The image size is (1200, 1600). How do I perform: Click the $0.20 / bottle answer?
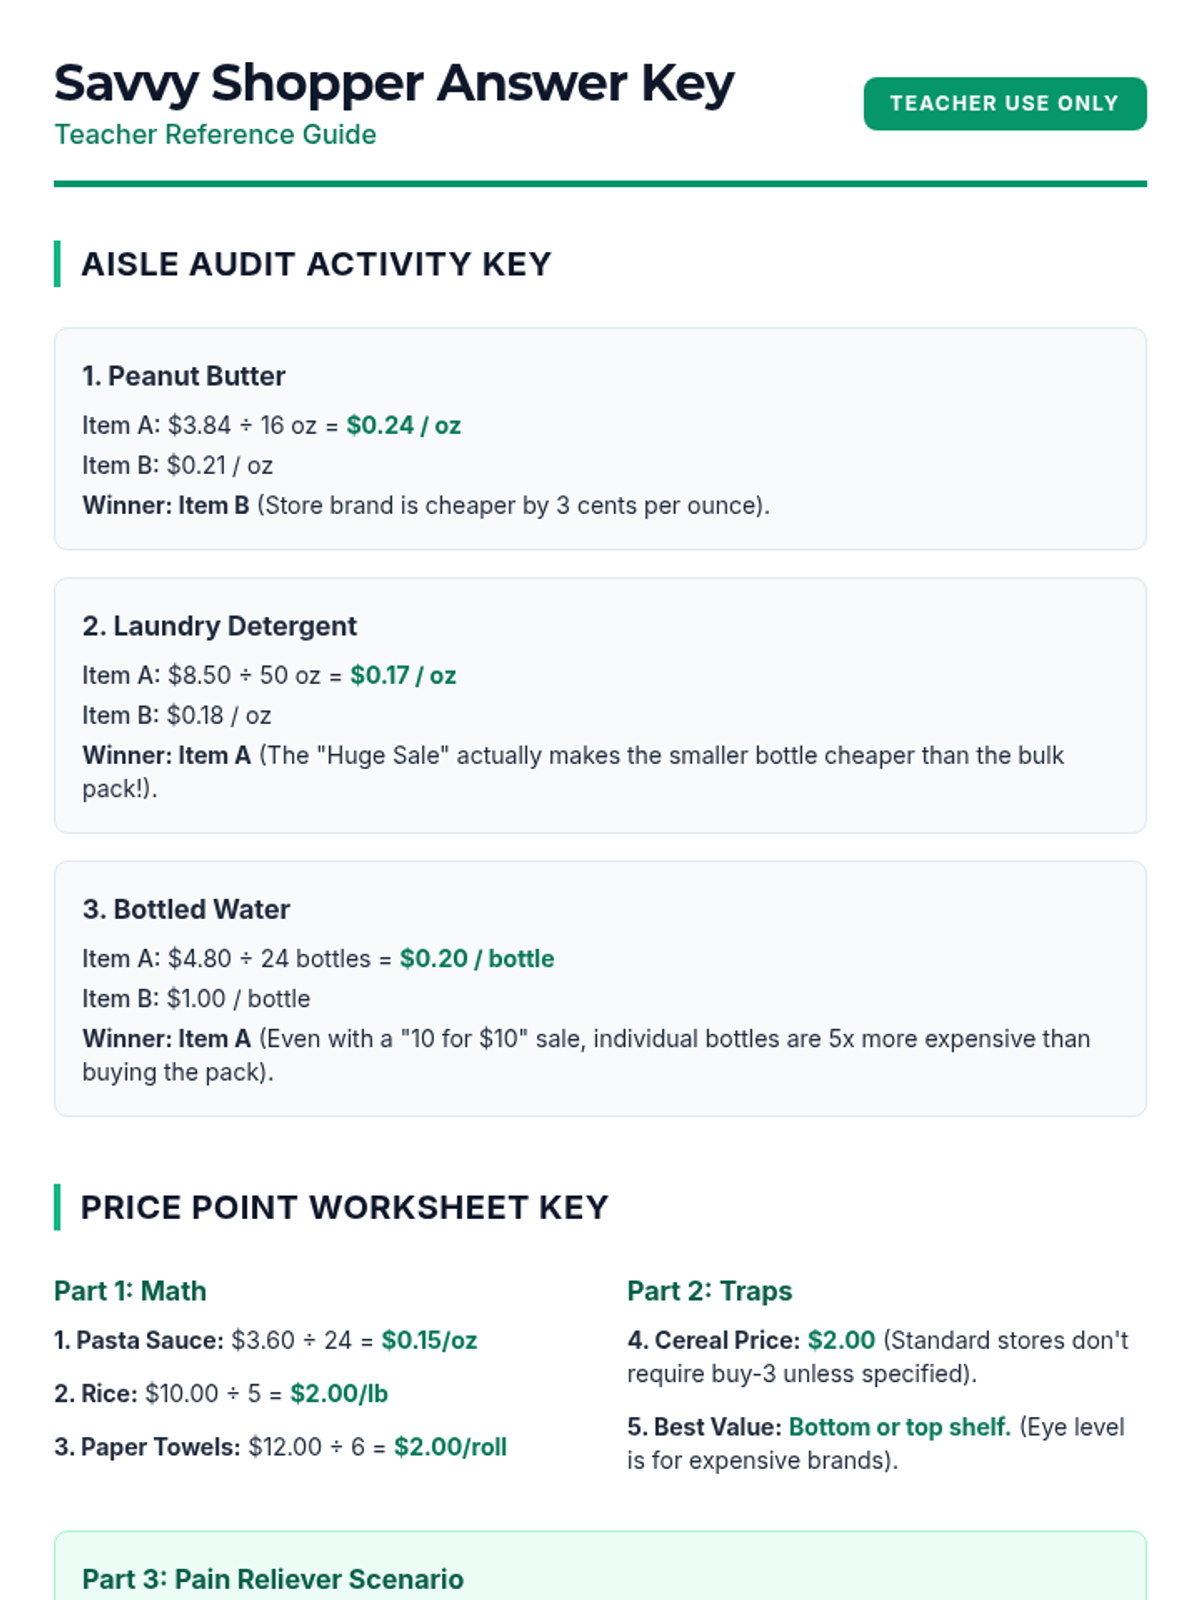[x=477, y=958]
